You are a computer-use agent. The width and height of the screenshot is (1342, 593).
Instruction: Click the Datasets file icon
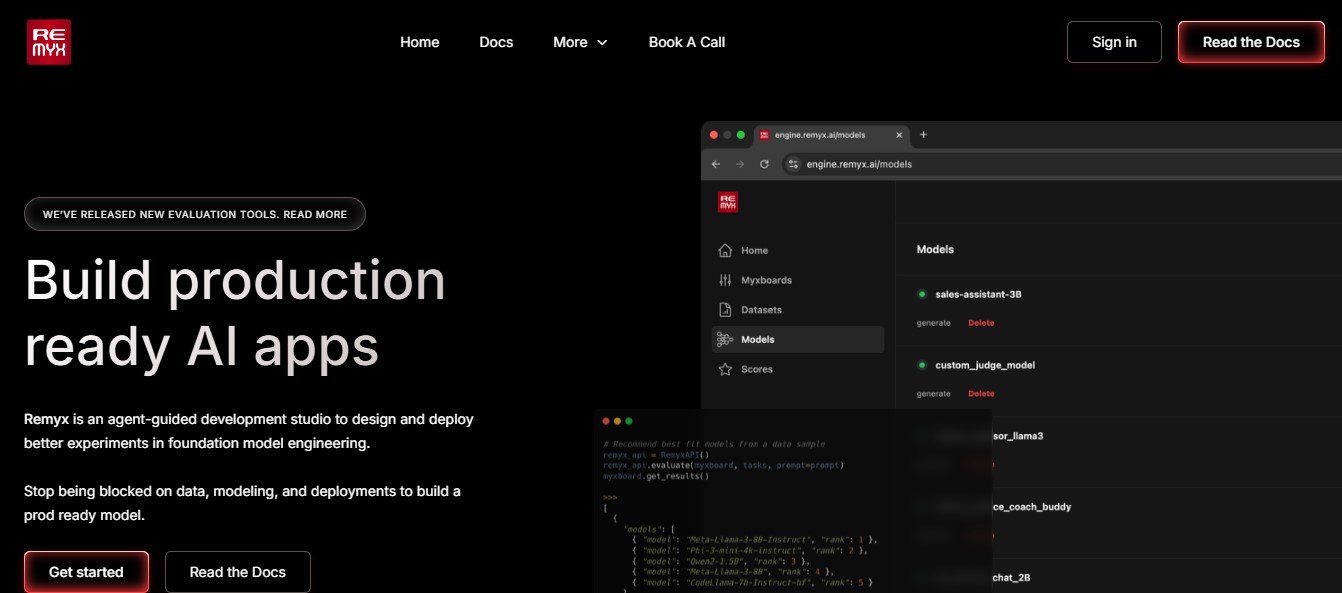point(725,310)
